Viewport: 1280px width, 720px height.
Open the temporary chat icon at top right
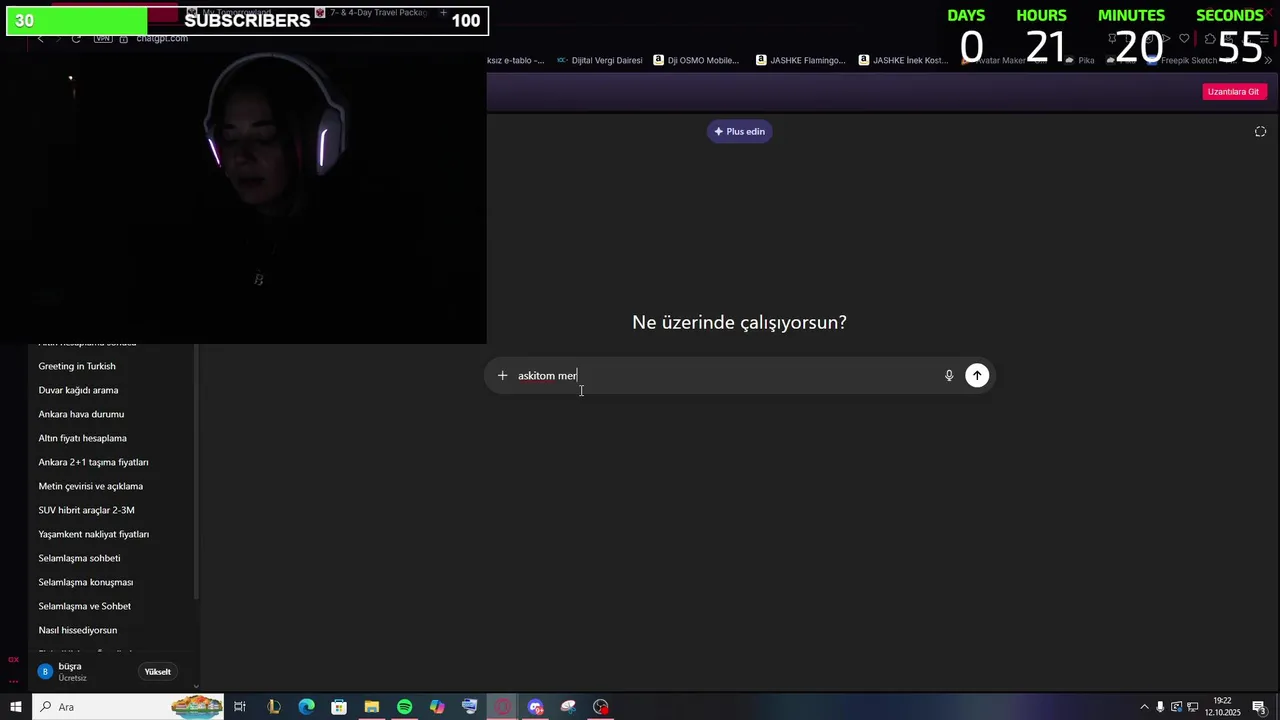click(x=1260, y=132)
